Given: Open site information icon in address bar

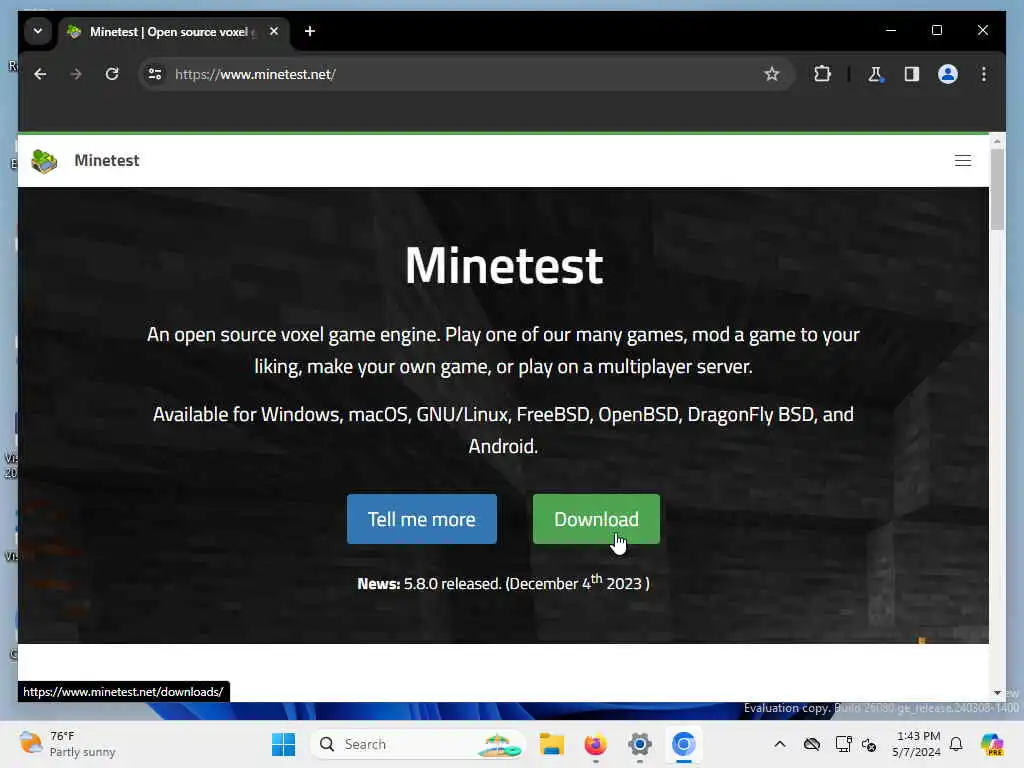Looking at the screenshot, I should click(x=155, y=74).
